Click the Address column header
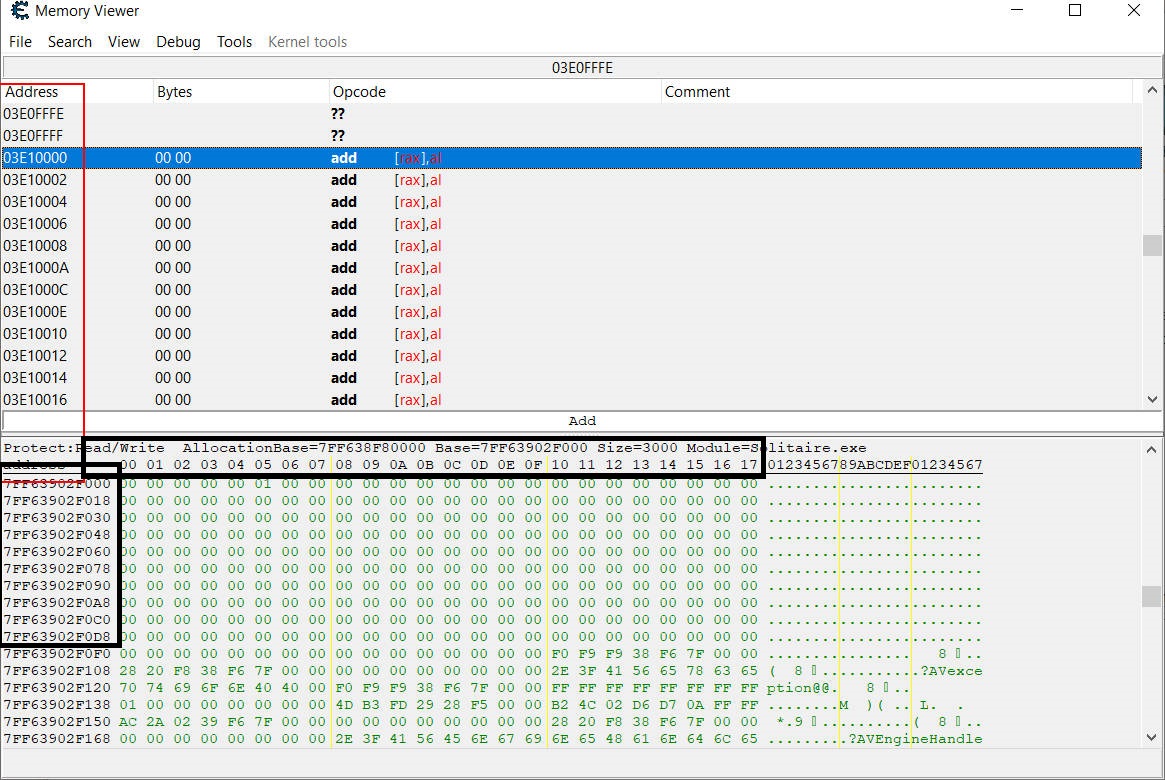Screen dimensions: 1165x780 tap(32, 92)
